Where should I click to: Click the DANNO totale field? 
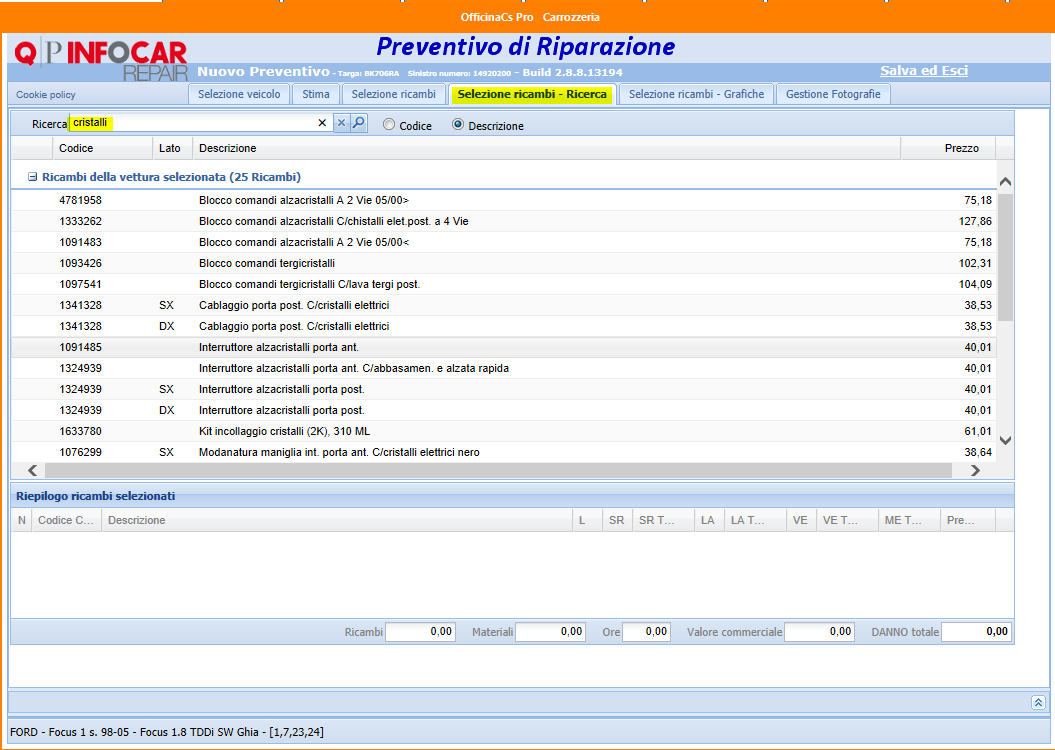pos(976,632)
